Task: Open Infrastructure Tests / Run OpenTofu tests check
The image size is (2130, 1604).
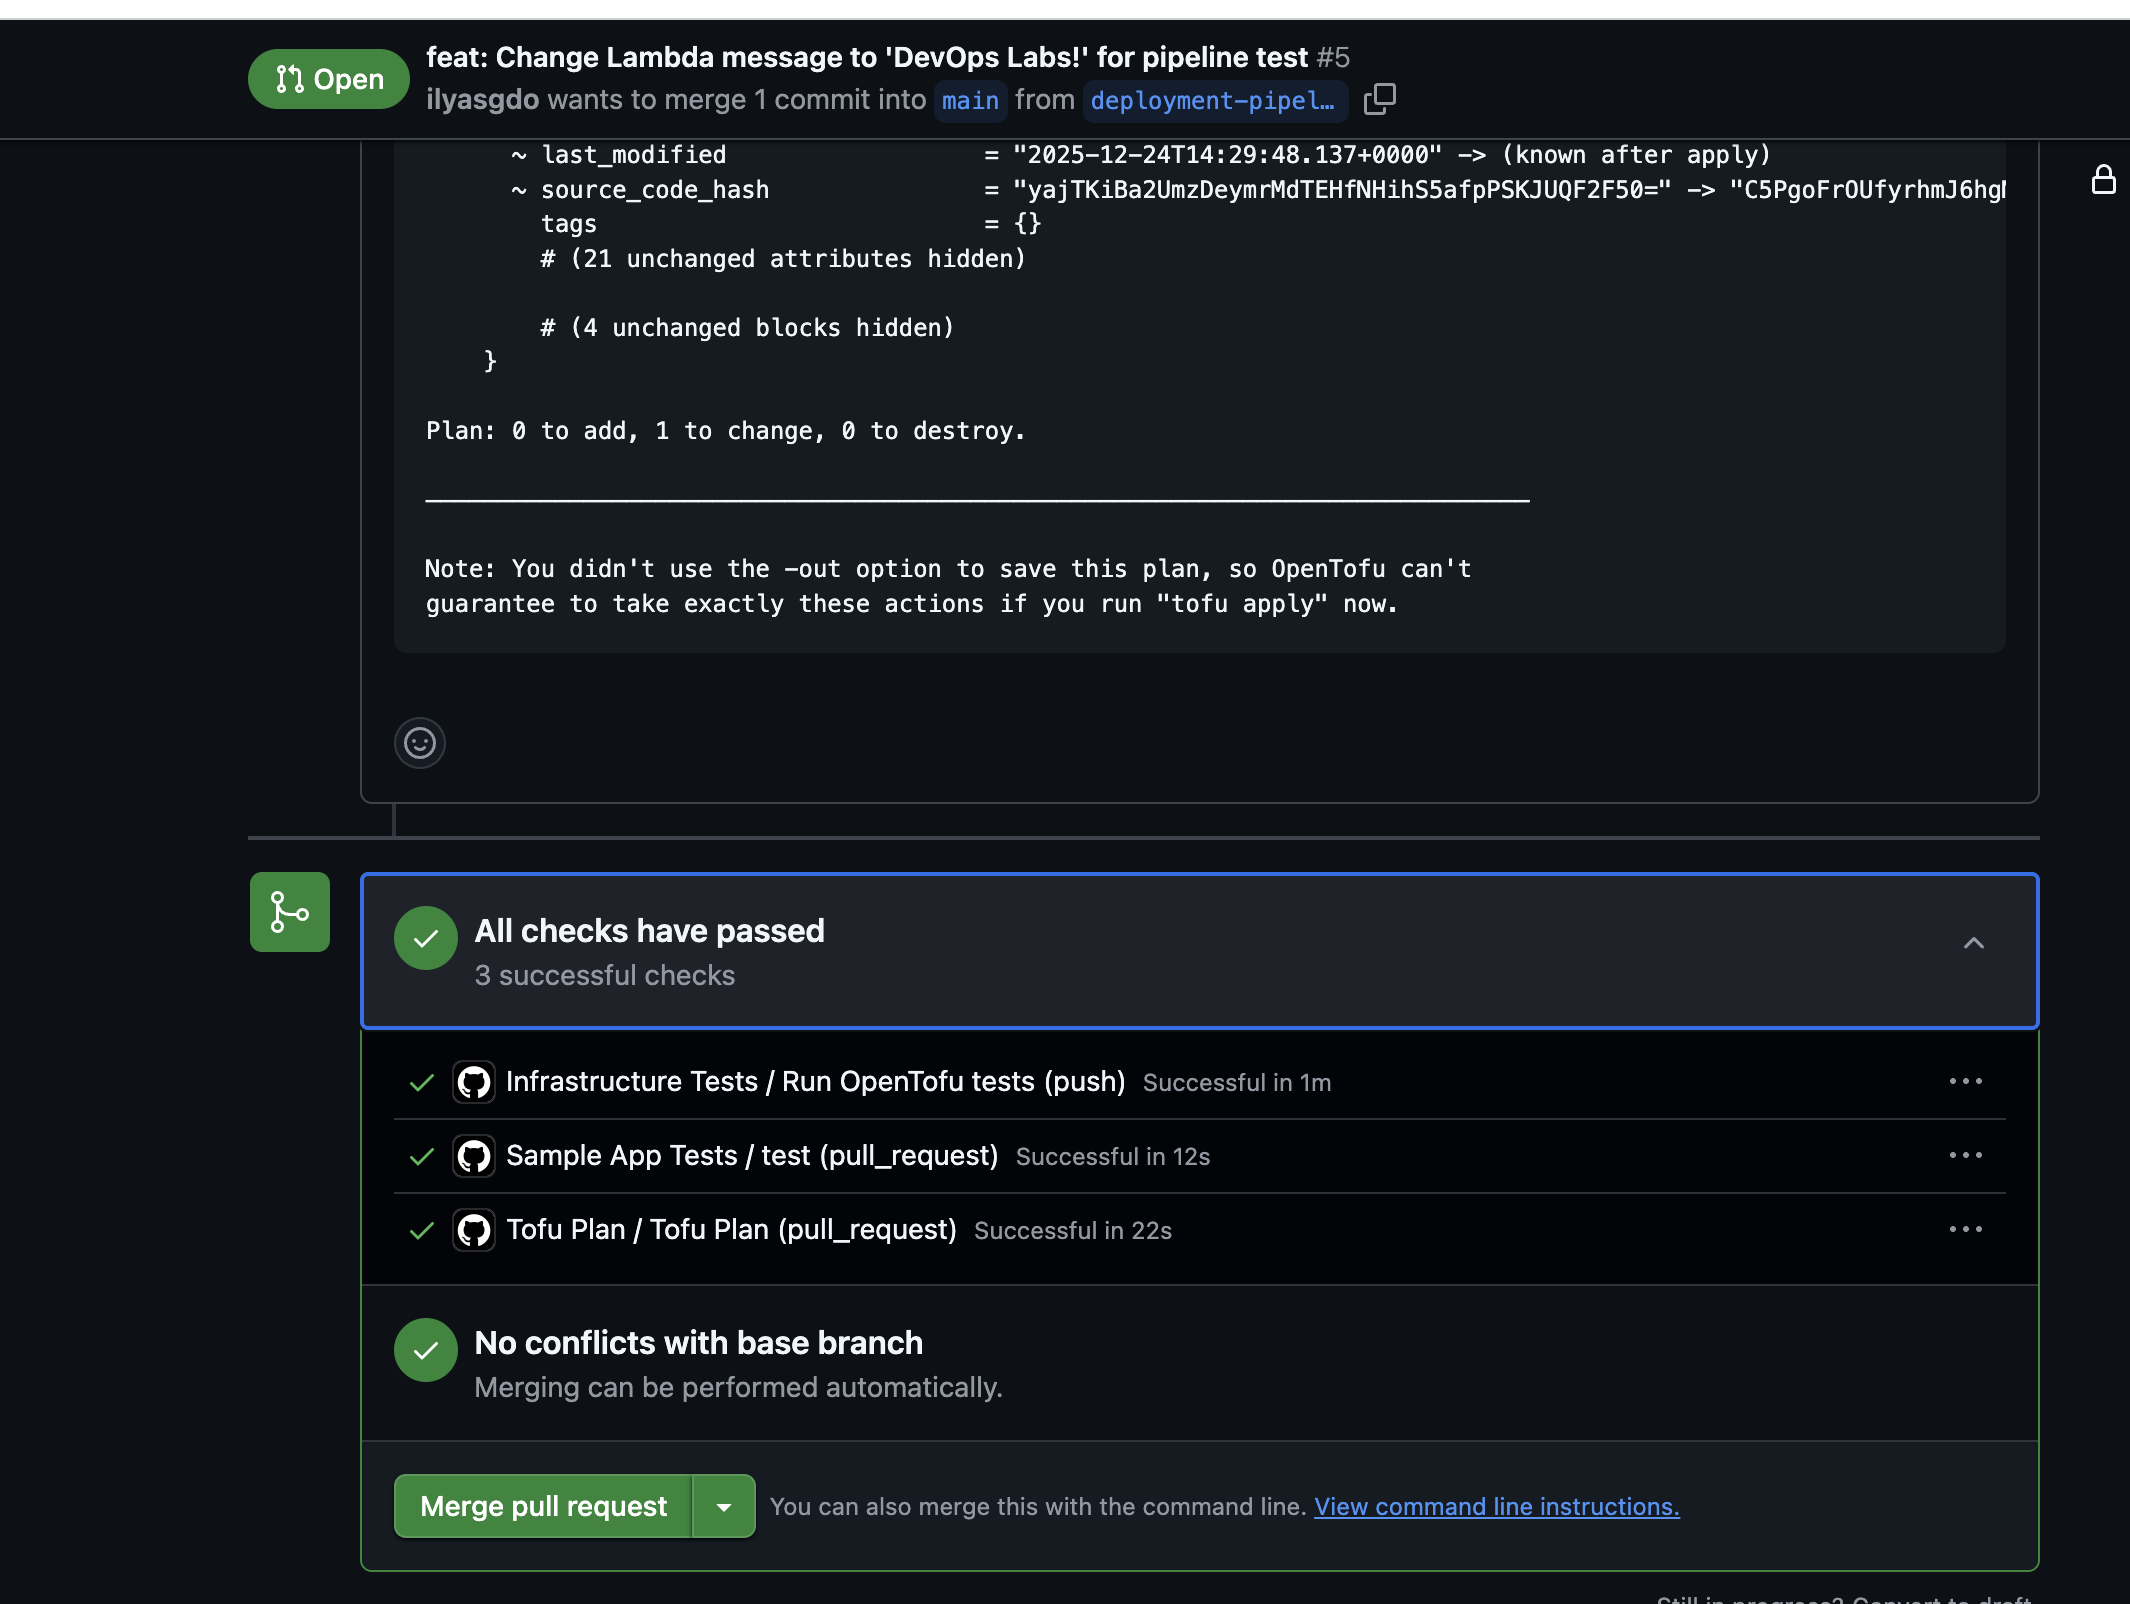Action: click(815, 1082)
